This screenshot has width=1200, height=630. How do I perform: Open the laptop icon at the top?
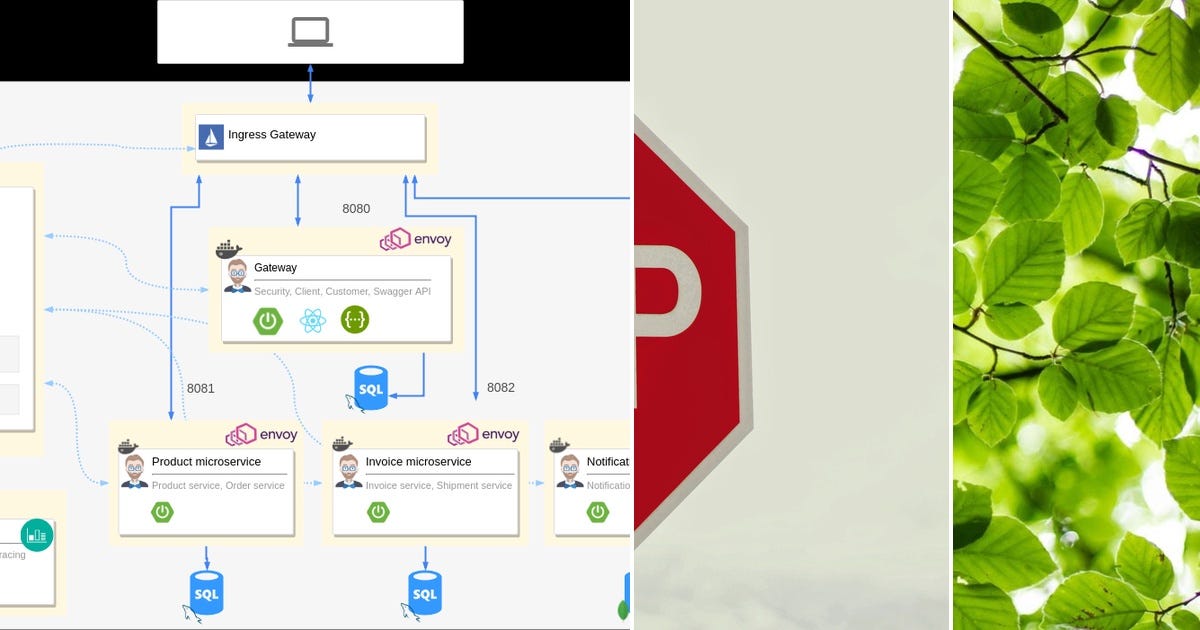point(309,30)
